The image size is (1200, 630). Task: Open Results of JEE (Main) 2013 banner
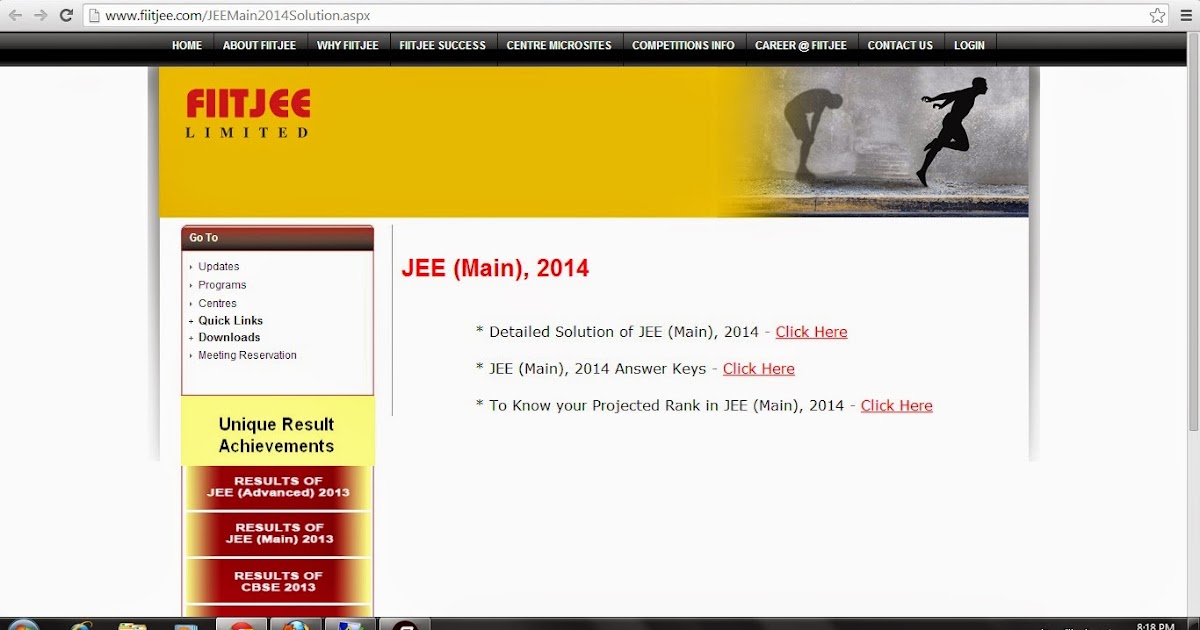(x=278, y=534)
